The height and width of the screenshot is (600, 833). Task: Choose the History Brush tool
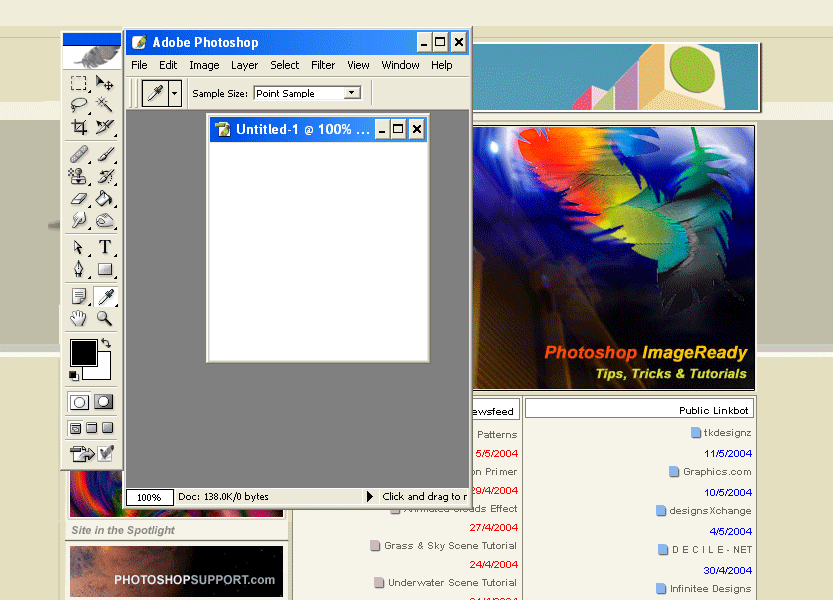(104, 176)
